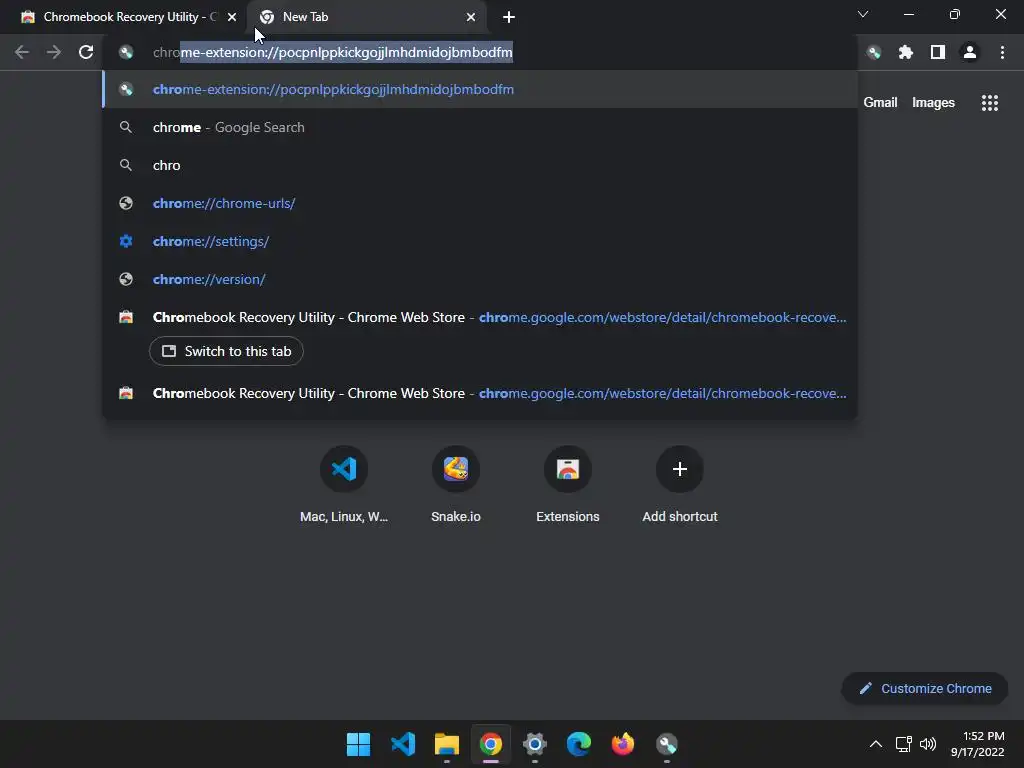1024x768 pixels.
Task: Open the Extensions shortcut tile
Action: (x=568, y=485)
